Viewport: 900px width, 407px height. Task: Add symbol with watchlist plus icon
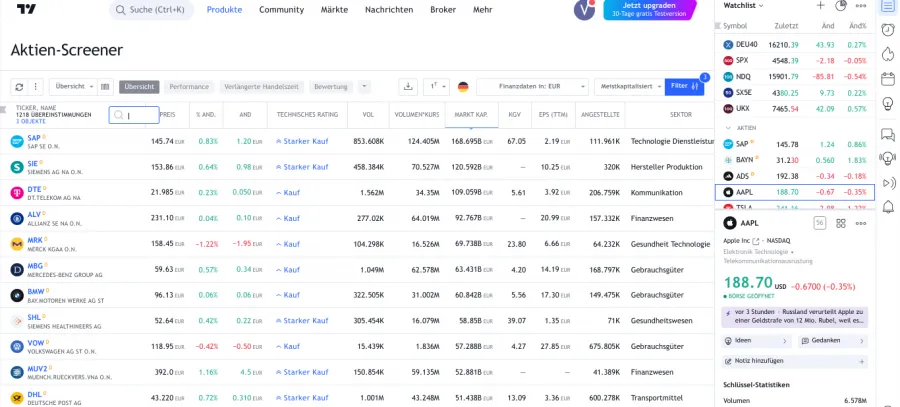click(821, 6)
